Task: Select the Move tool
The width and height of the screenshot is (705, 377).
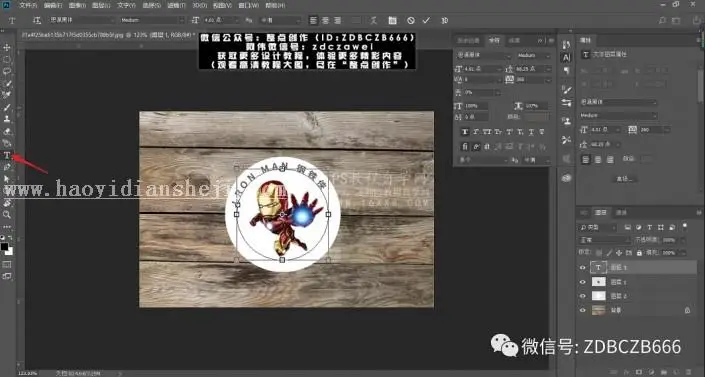Action: pyautogui.click(x=7, y=47)
